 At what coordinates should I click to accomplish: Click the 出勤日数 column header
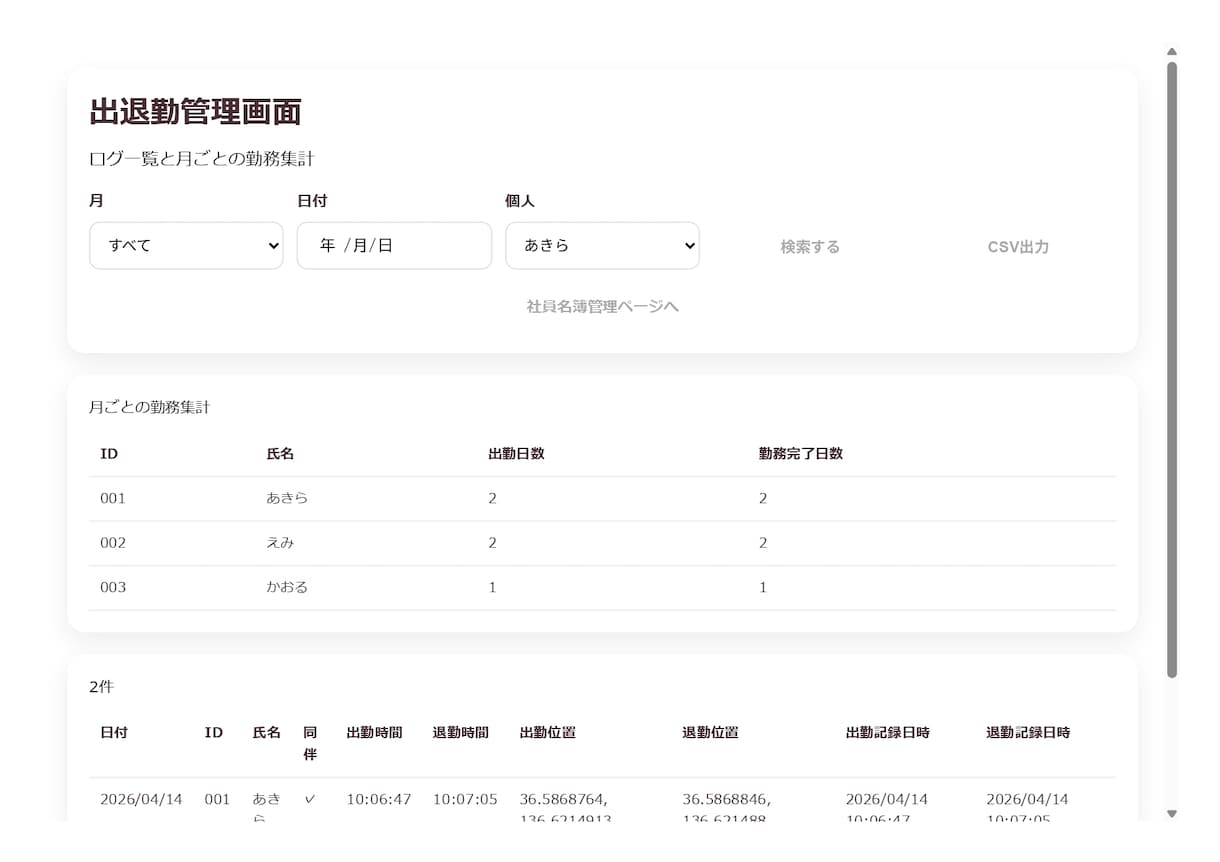click(516, 454)
